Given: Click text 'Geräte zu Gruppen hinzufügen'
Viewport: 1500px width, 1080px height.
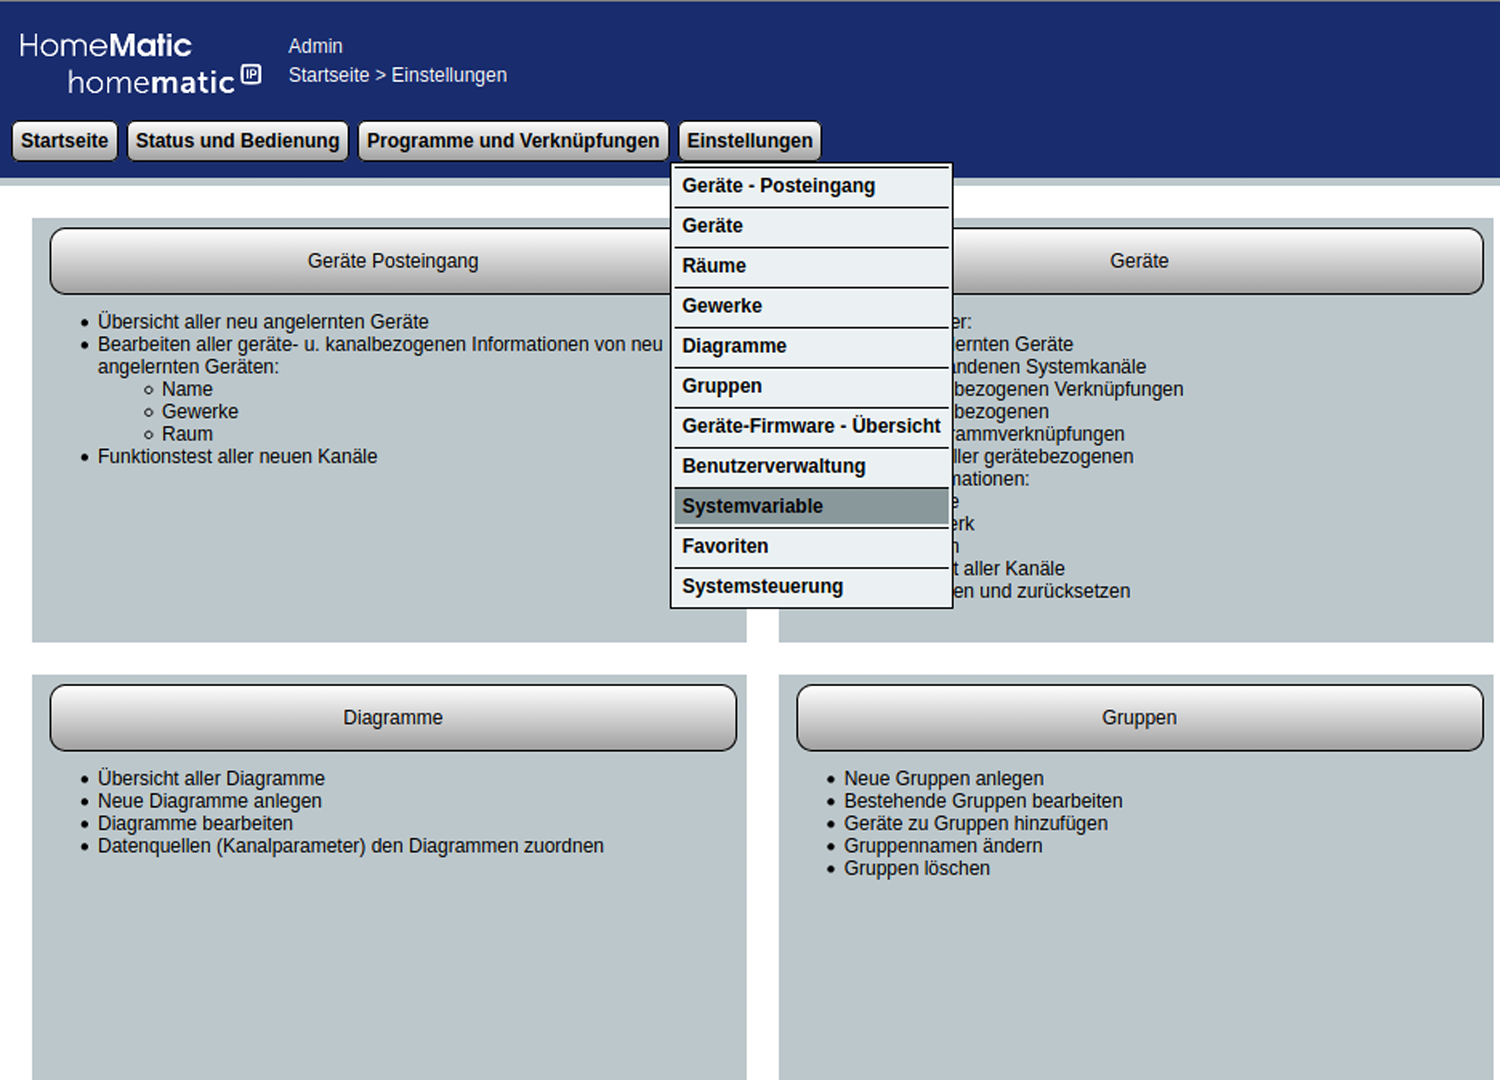Looking at the screenshot, I should (x=976, y=823).
